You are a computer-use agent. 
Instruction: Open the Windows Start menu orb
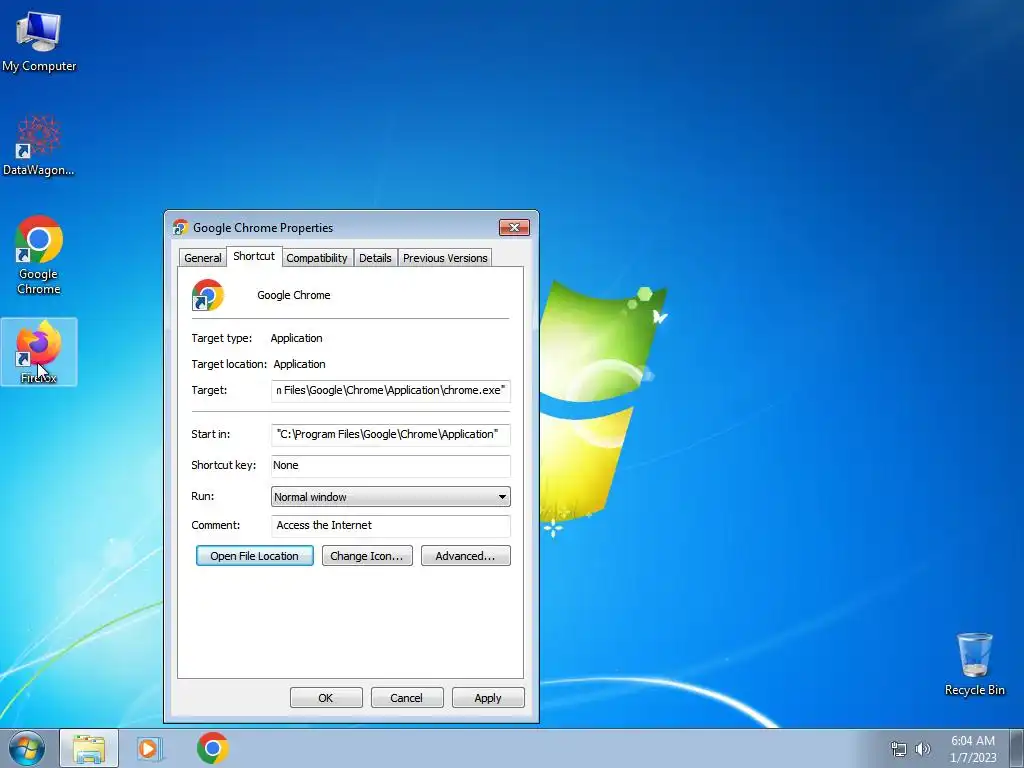point(27,748)
